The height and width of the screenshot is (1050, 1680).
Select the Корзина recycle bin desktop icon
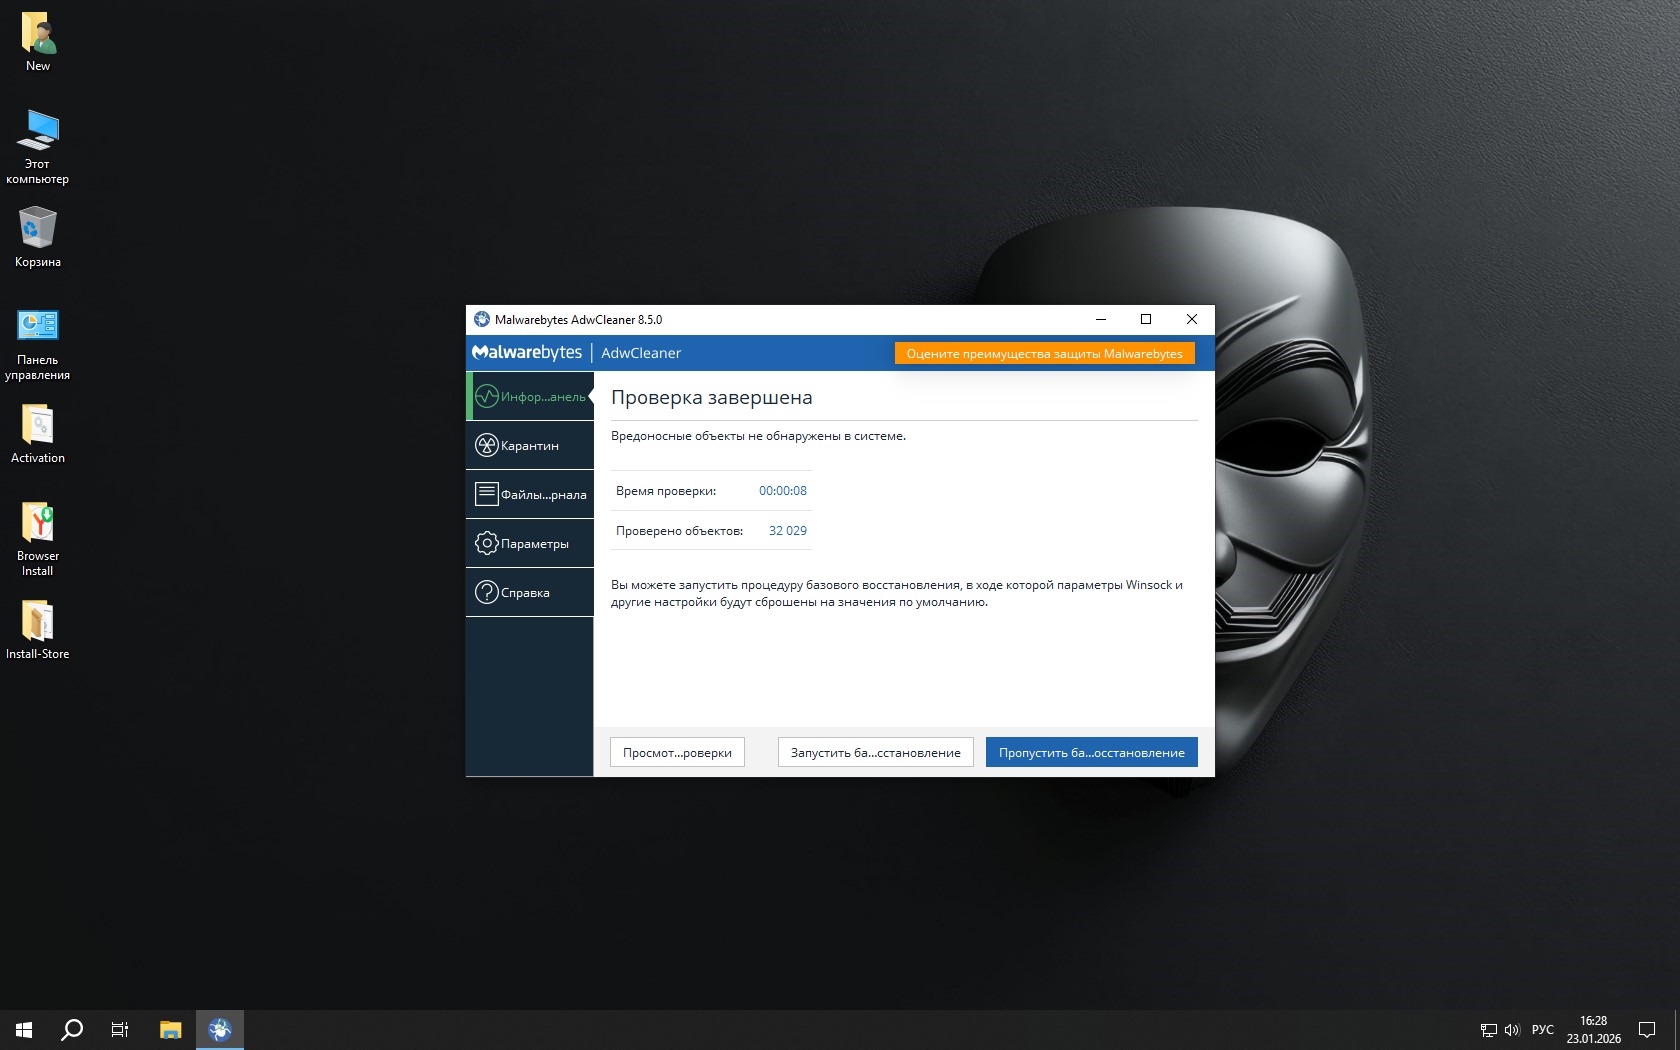click(x=38, y=237)
